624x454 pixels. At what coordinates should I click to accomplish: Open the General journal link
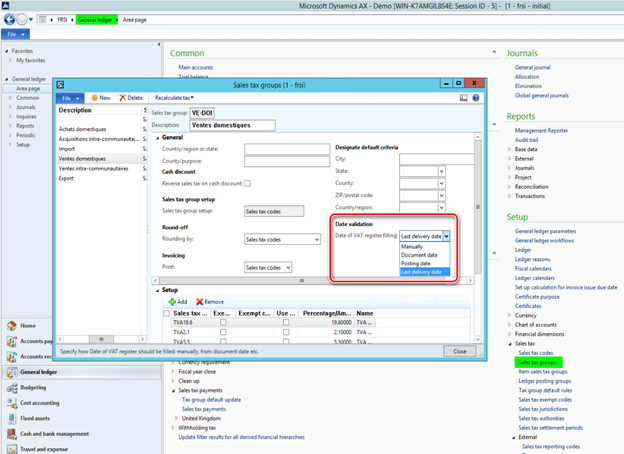pos(532,68)
